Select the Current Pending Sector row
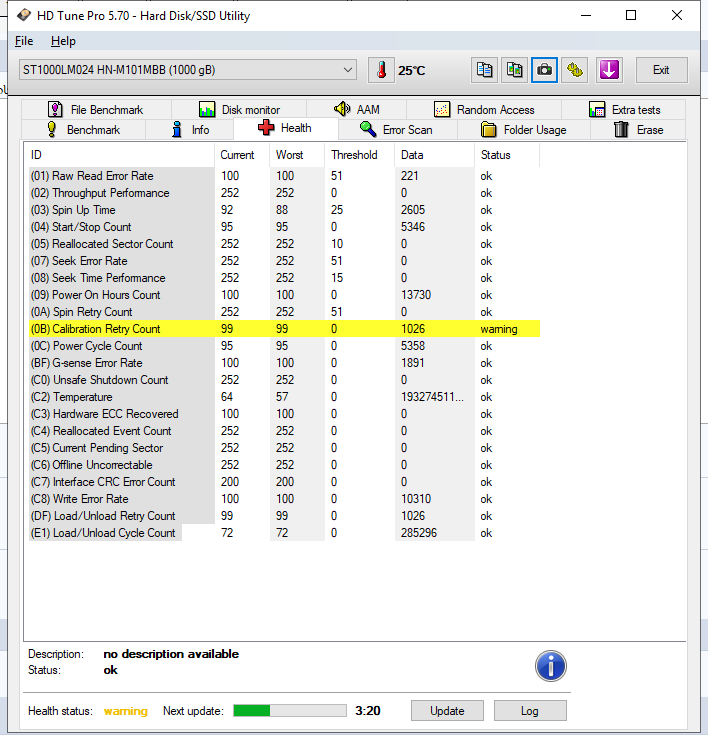The image size is (708, 740). pos(285,448)
